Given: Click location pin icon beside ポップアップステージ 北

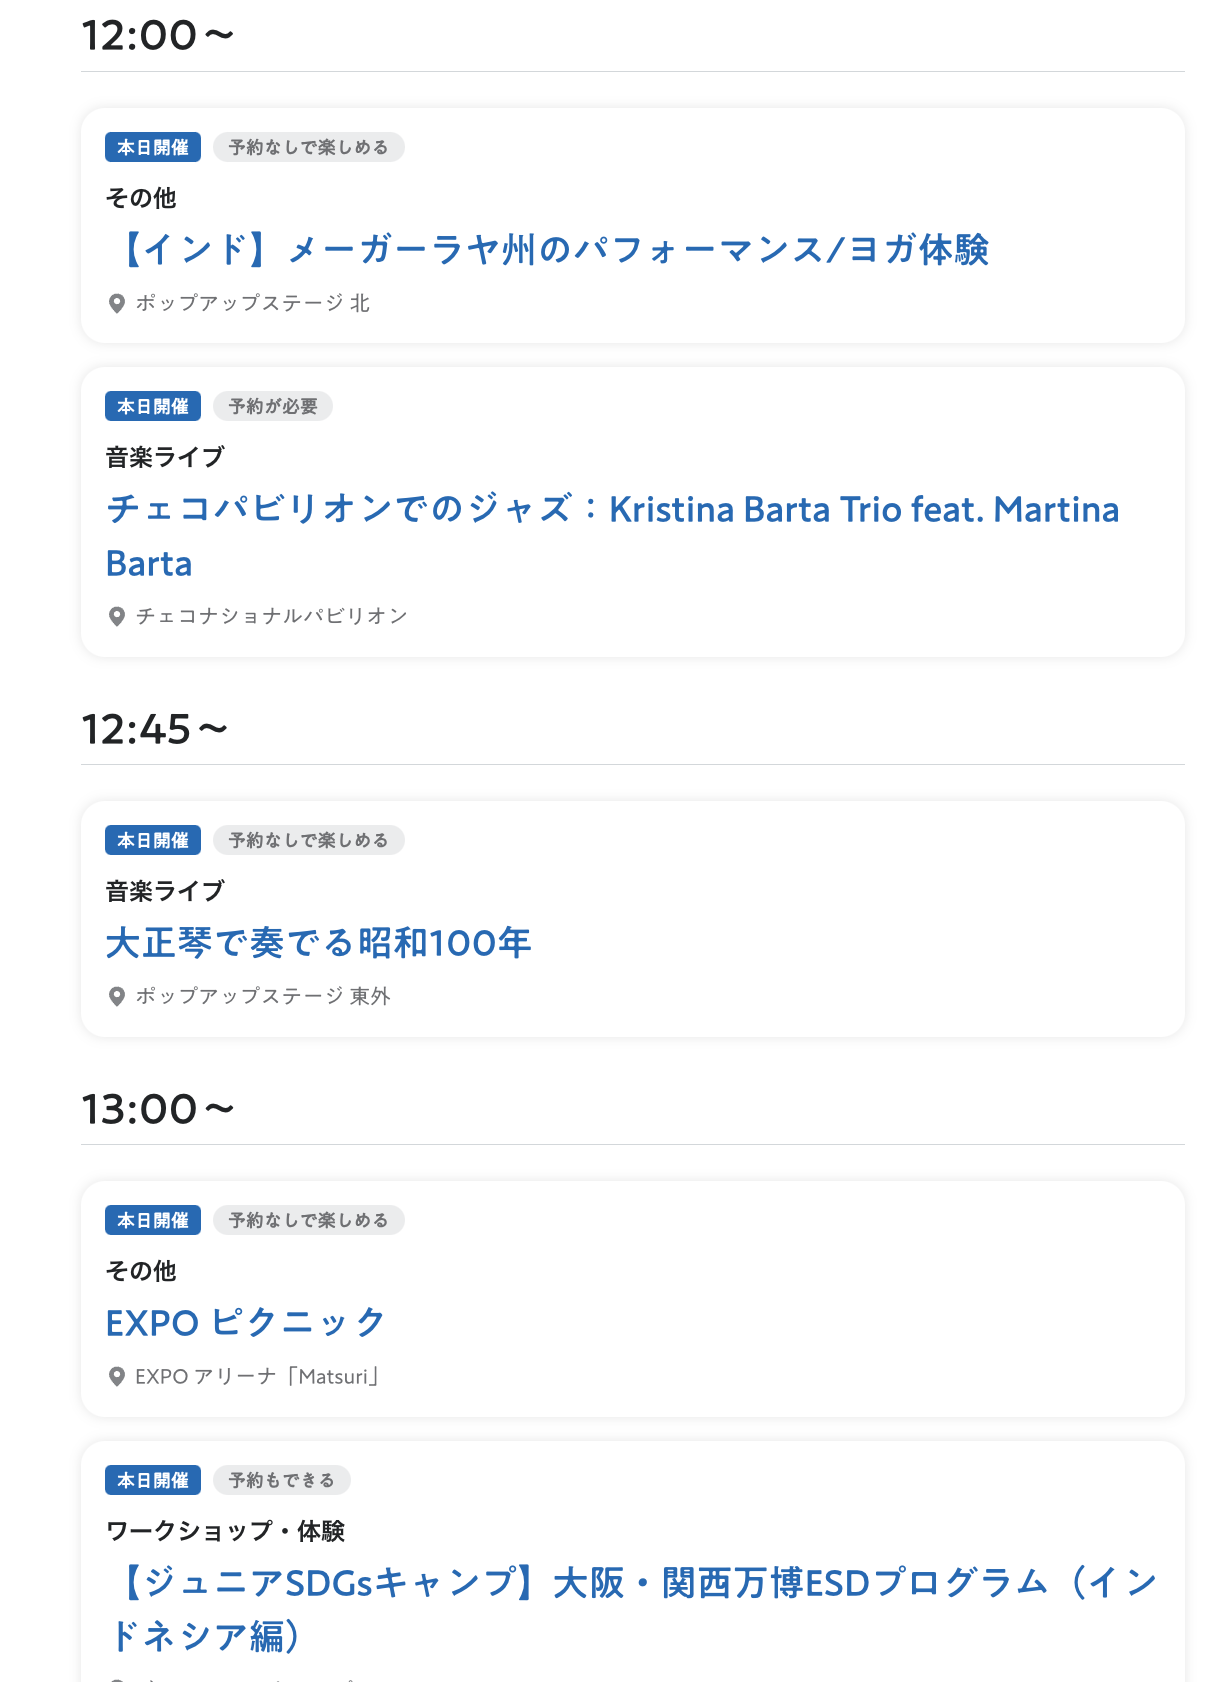Looking at the screenshot, I should coord(116,303).
